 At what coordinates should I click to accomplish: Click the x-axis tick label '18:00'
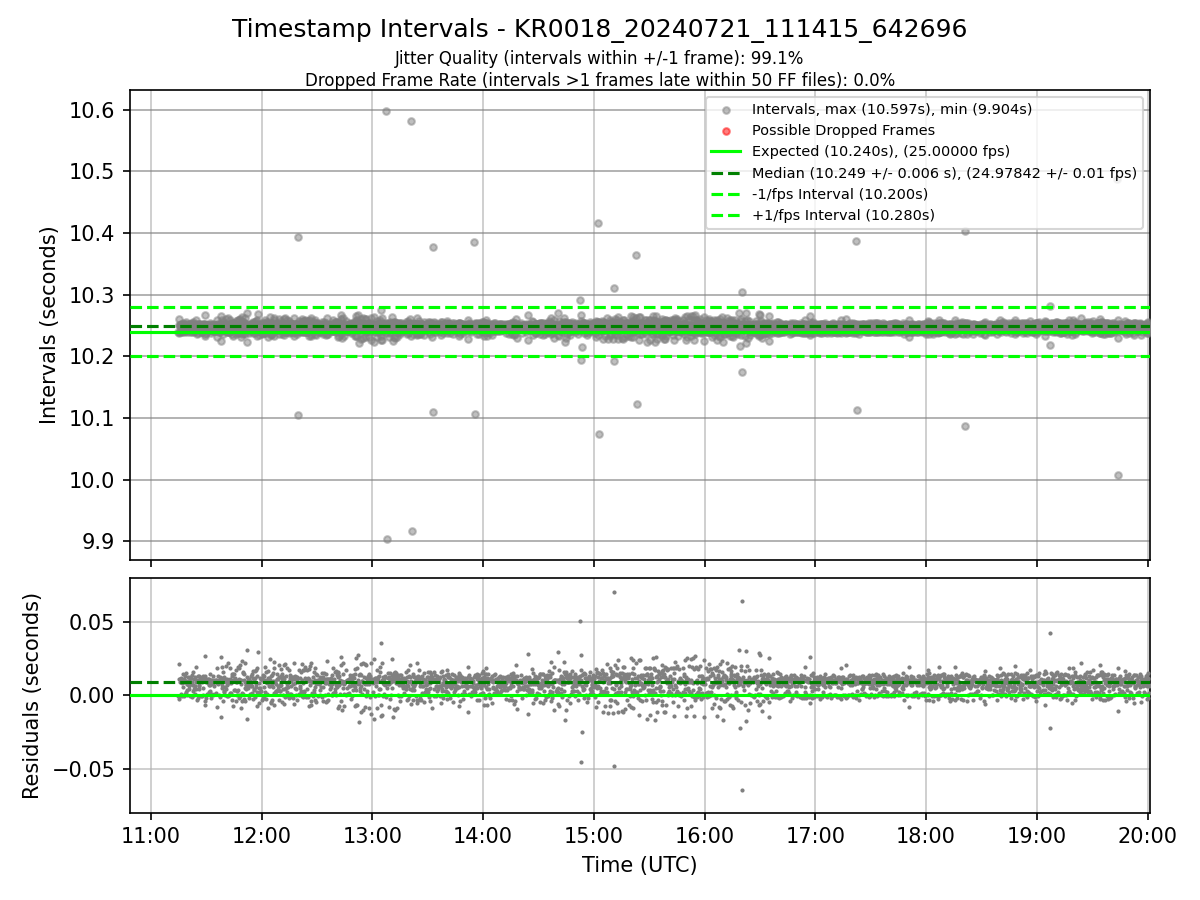pyautogui.click(x=925, y=835)
